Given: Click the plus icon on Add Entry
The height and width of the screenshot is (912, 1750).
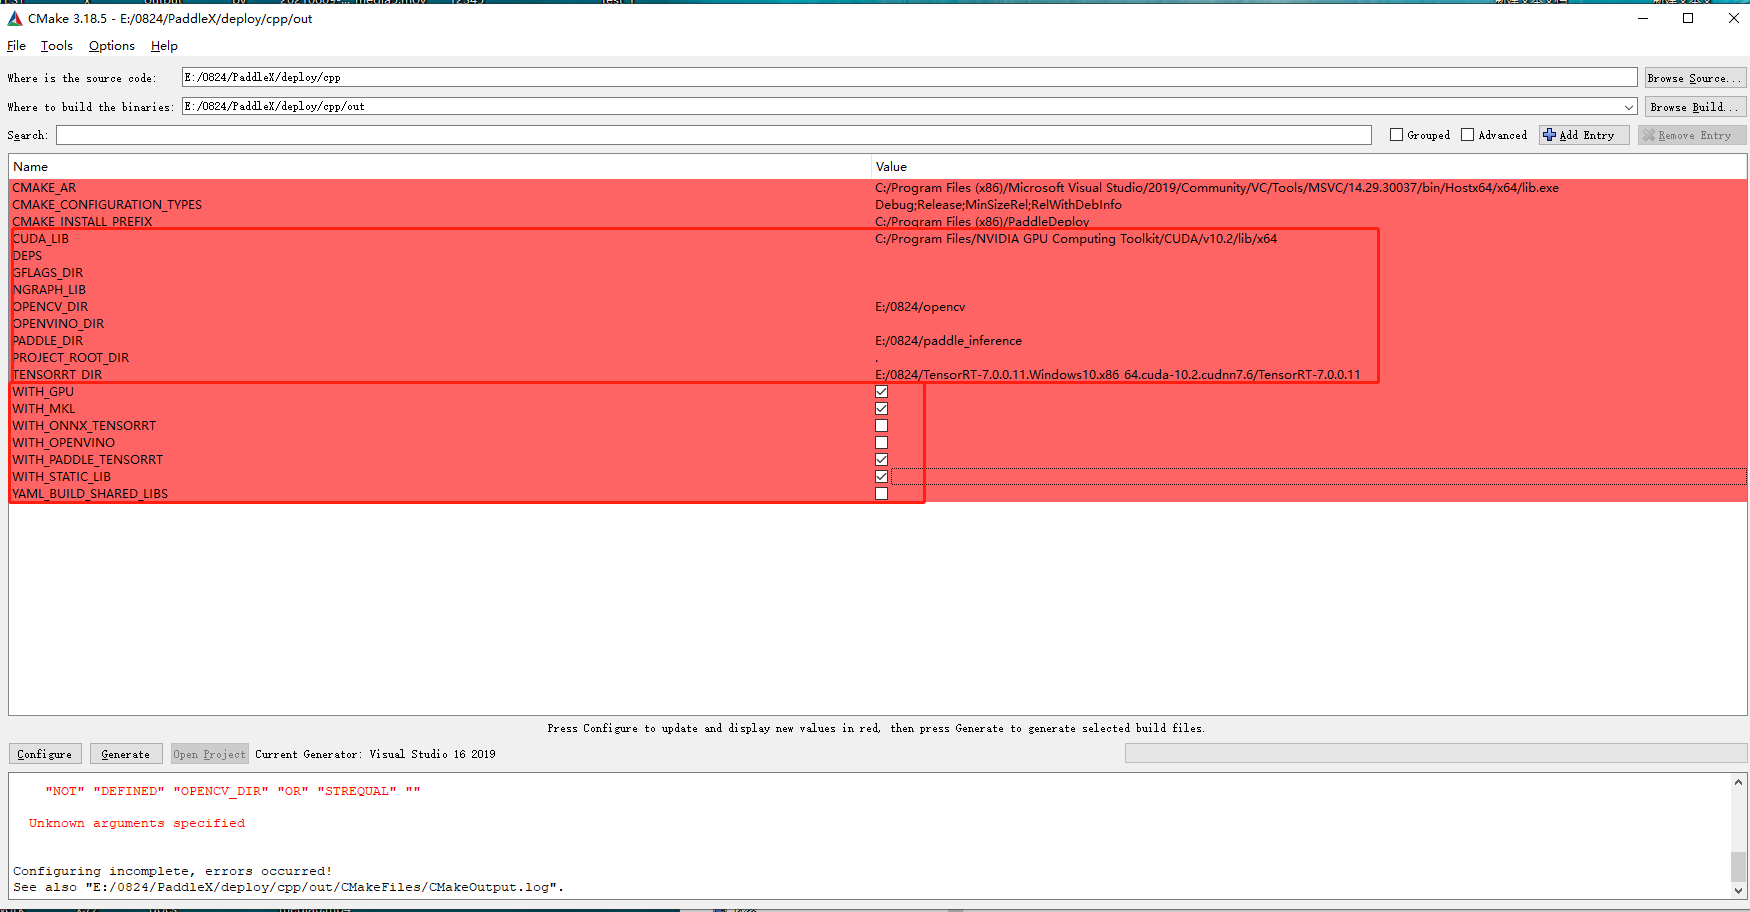Looking at the screenshot, I should [1549, 135].
